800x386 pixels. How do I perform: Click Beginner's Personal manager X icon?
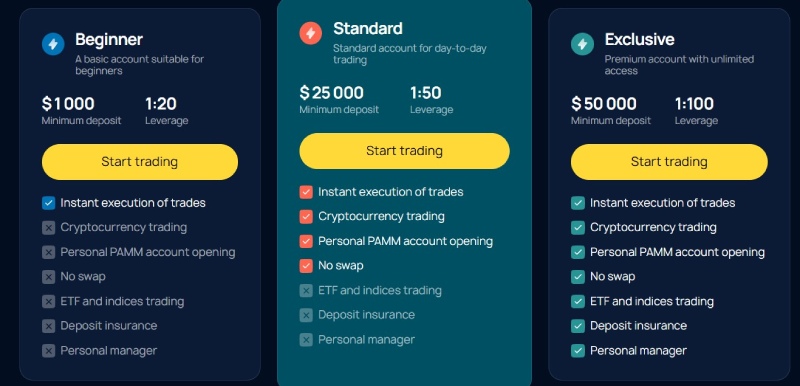coord(48,351)
